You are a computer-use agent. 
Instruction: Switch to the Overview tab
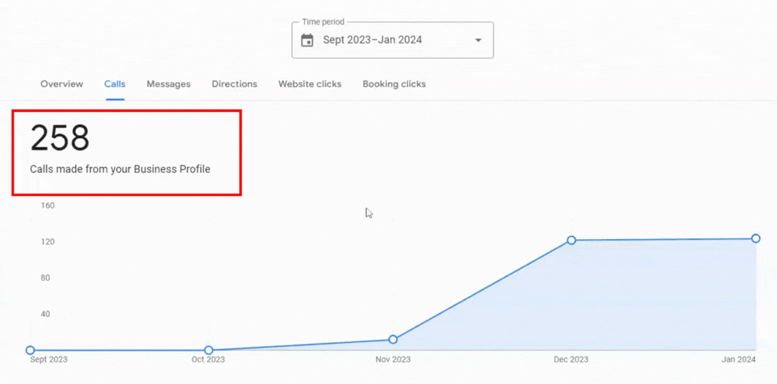(x=62, y=84)
